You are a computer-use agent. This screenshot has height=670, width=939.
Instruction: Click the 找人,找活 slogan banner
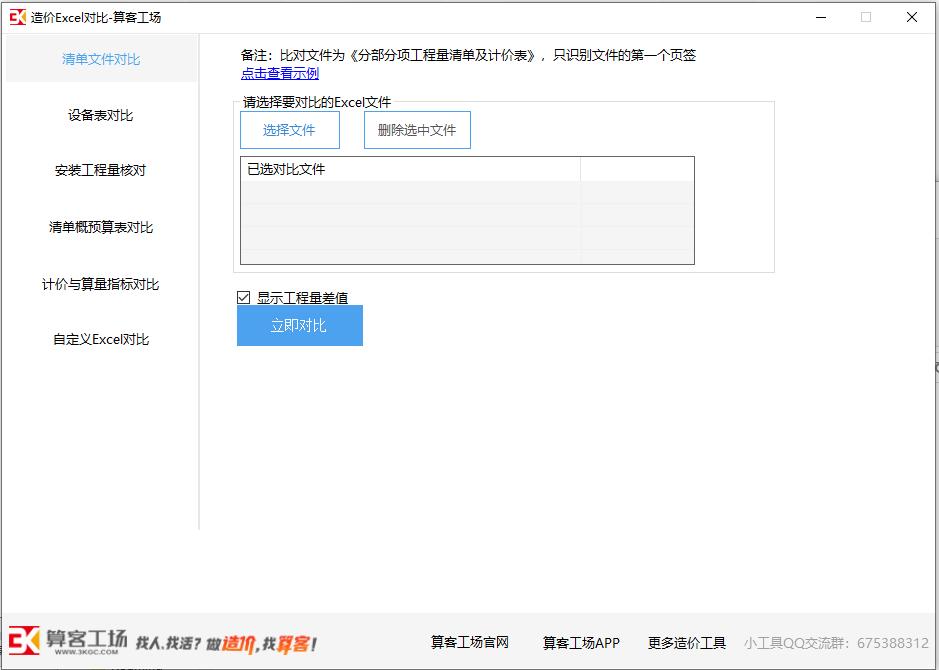coord(226,643)
